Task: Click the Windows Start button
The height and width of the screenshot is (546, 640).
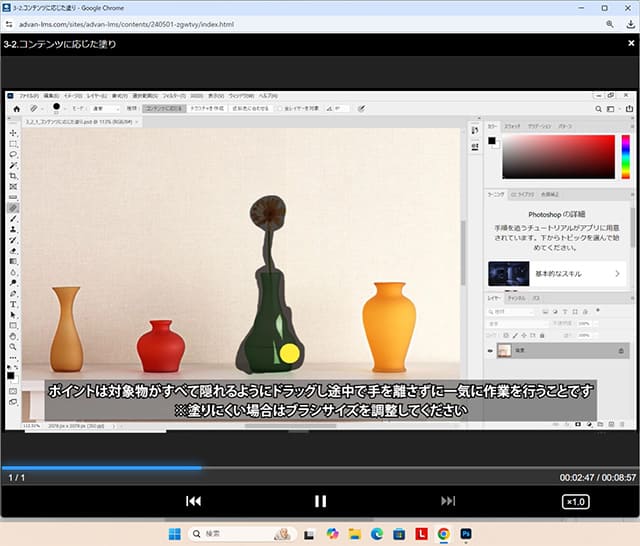Action: 175,534
